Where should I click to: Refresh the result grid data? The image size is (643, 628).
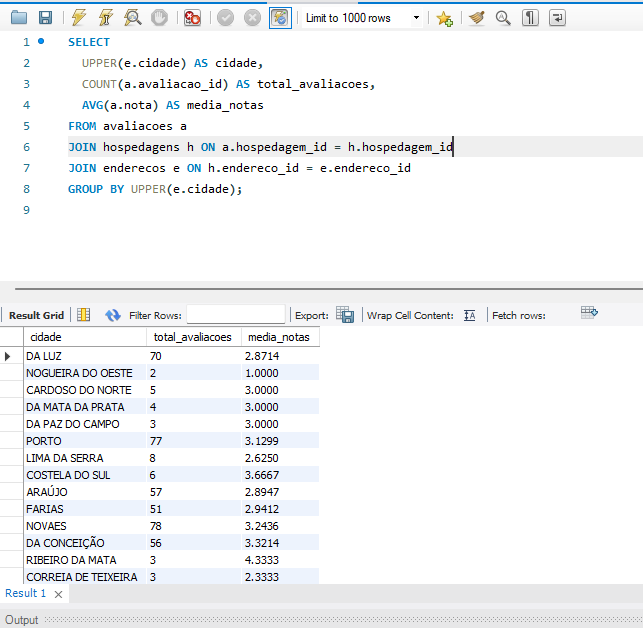click(x=112, y=315)
